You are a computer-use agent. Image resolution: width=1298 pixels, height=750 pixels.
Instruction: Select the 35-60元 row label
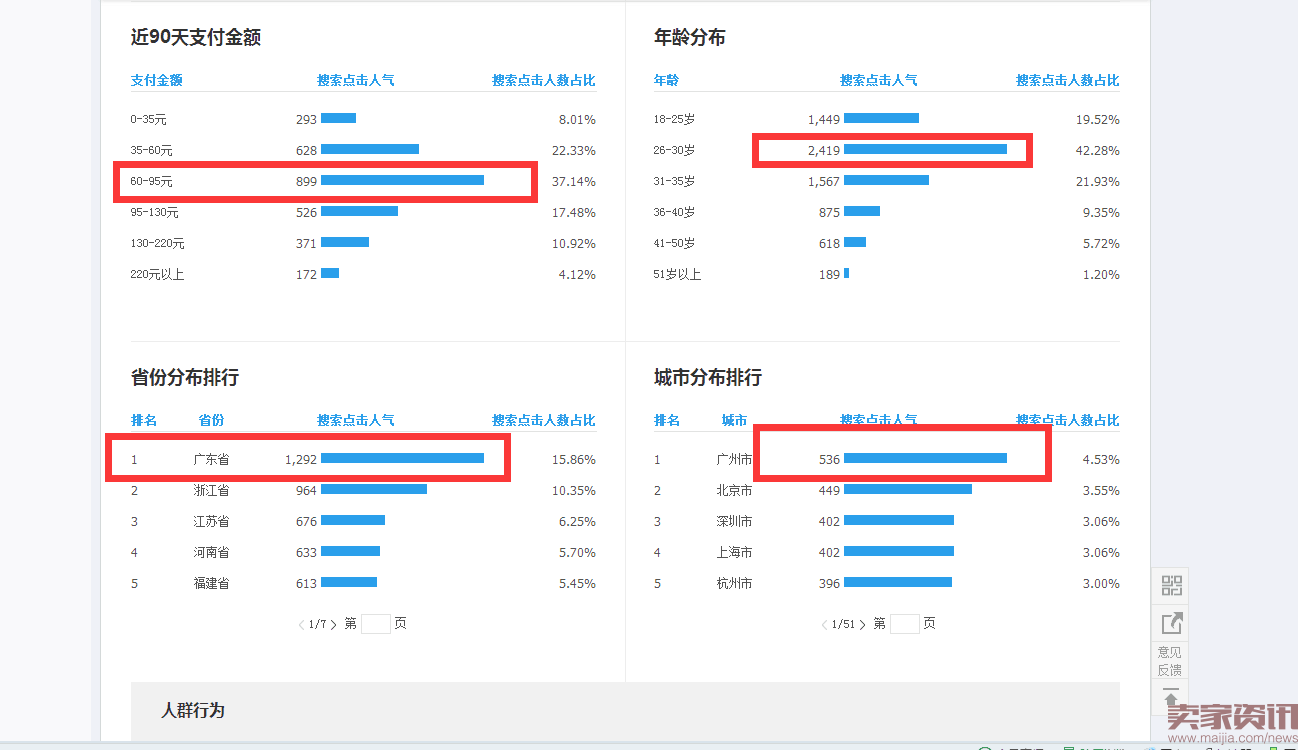(152, 151)
